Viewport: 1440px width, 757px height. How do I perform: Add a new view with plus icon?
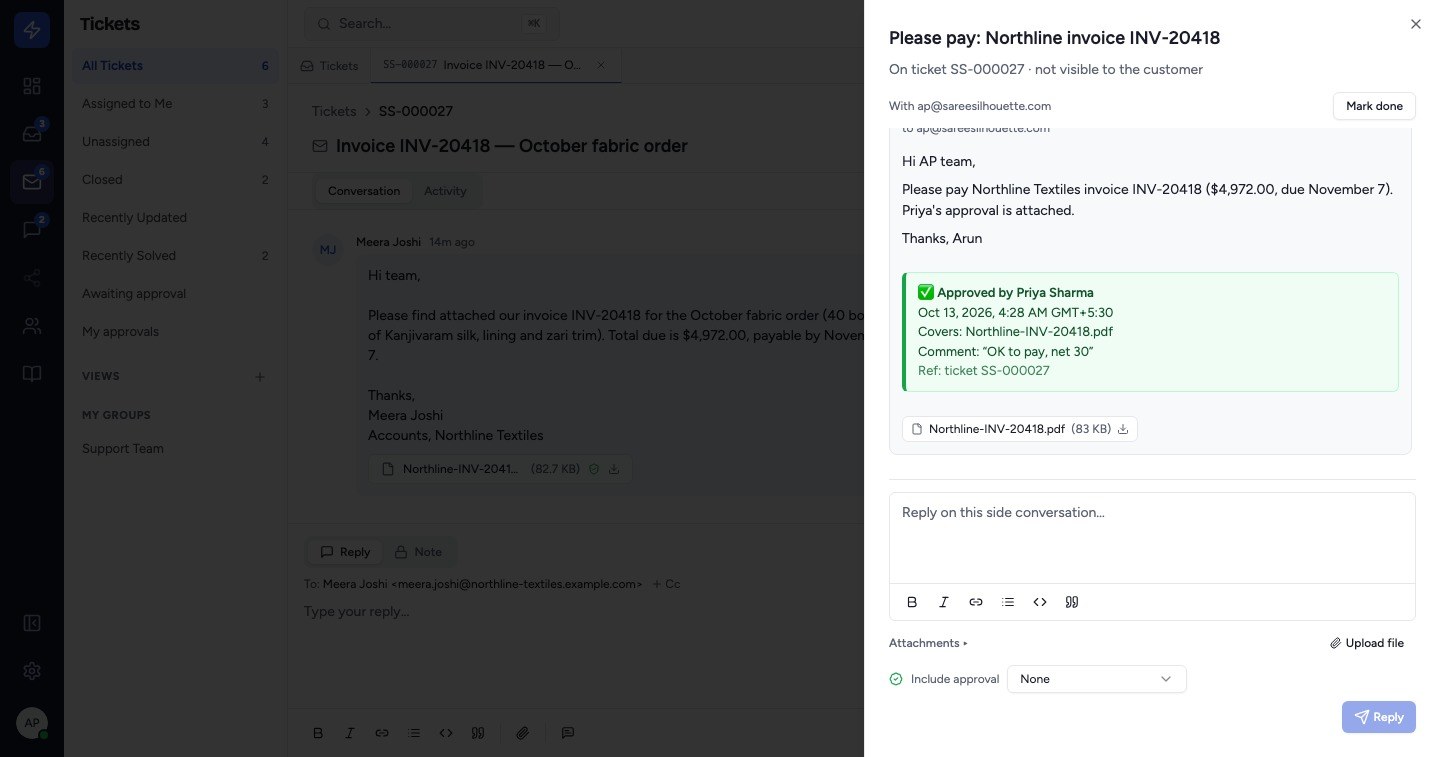coord(260,377)
